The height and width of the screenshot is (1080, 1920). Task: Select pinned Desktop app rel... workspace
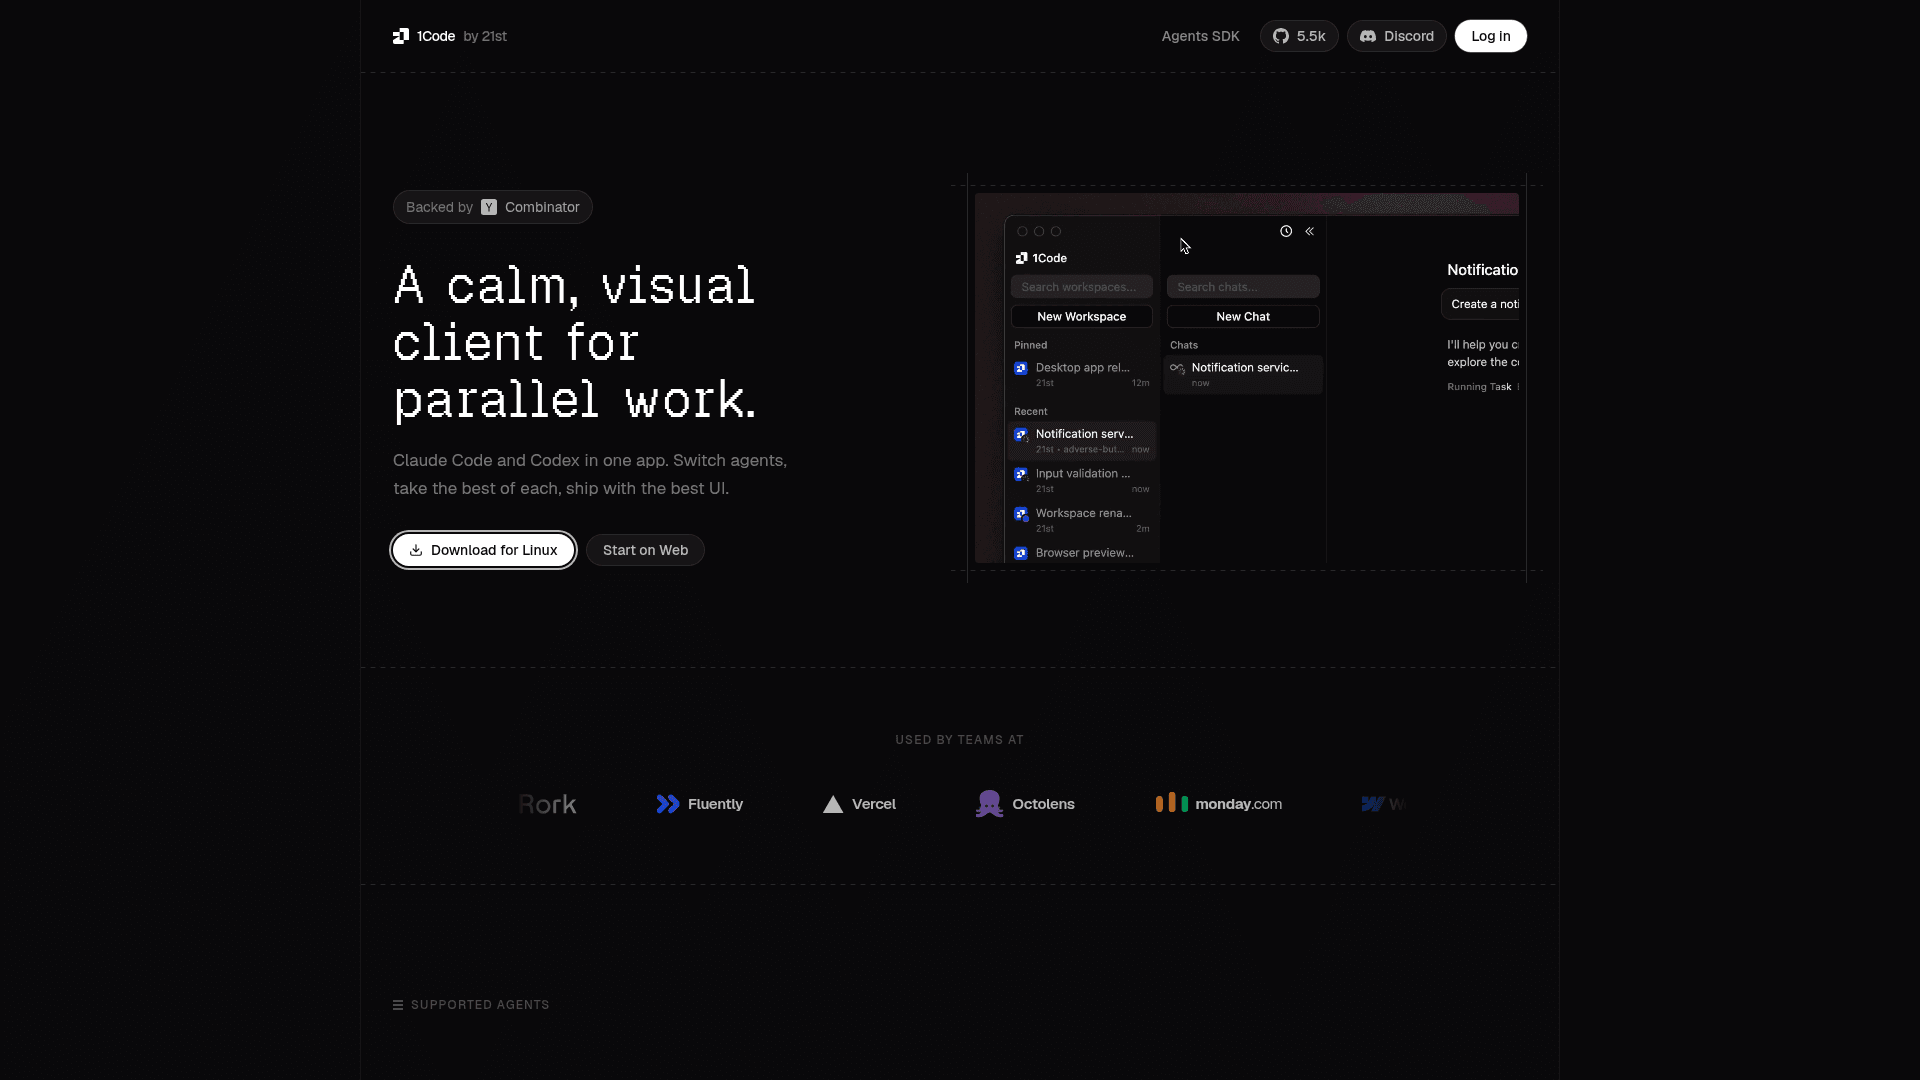(x=1082, y=374)
